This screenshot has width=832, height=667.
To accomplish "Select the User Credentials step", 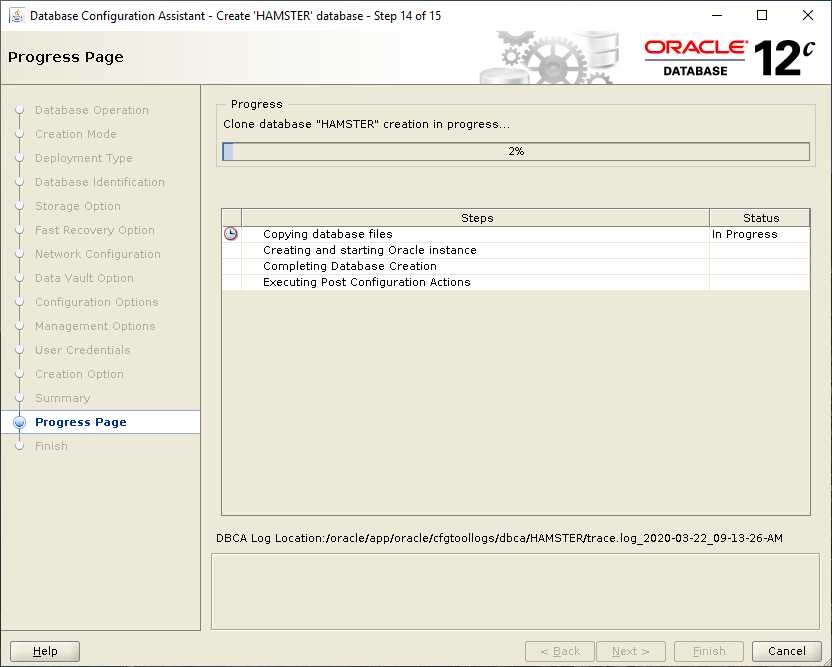I will [x=82, y=350].
